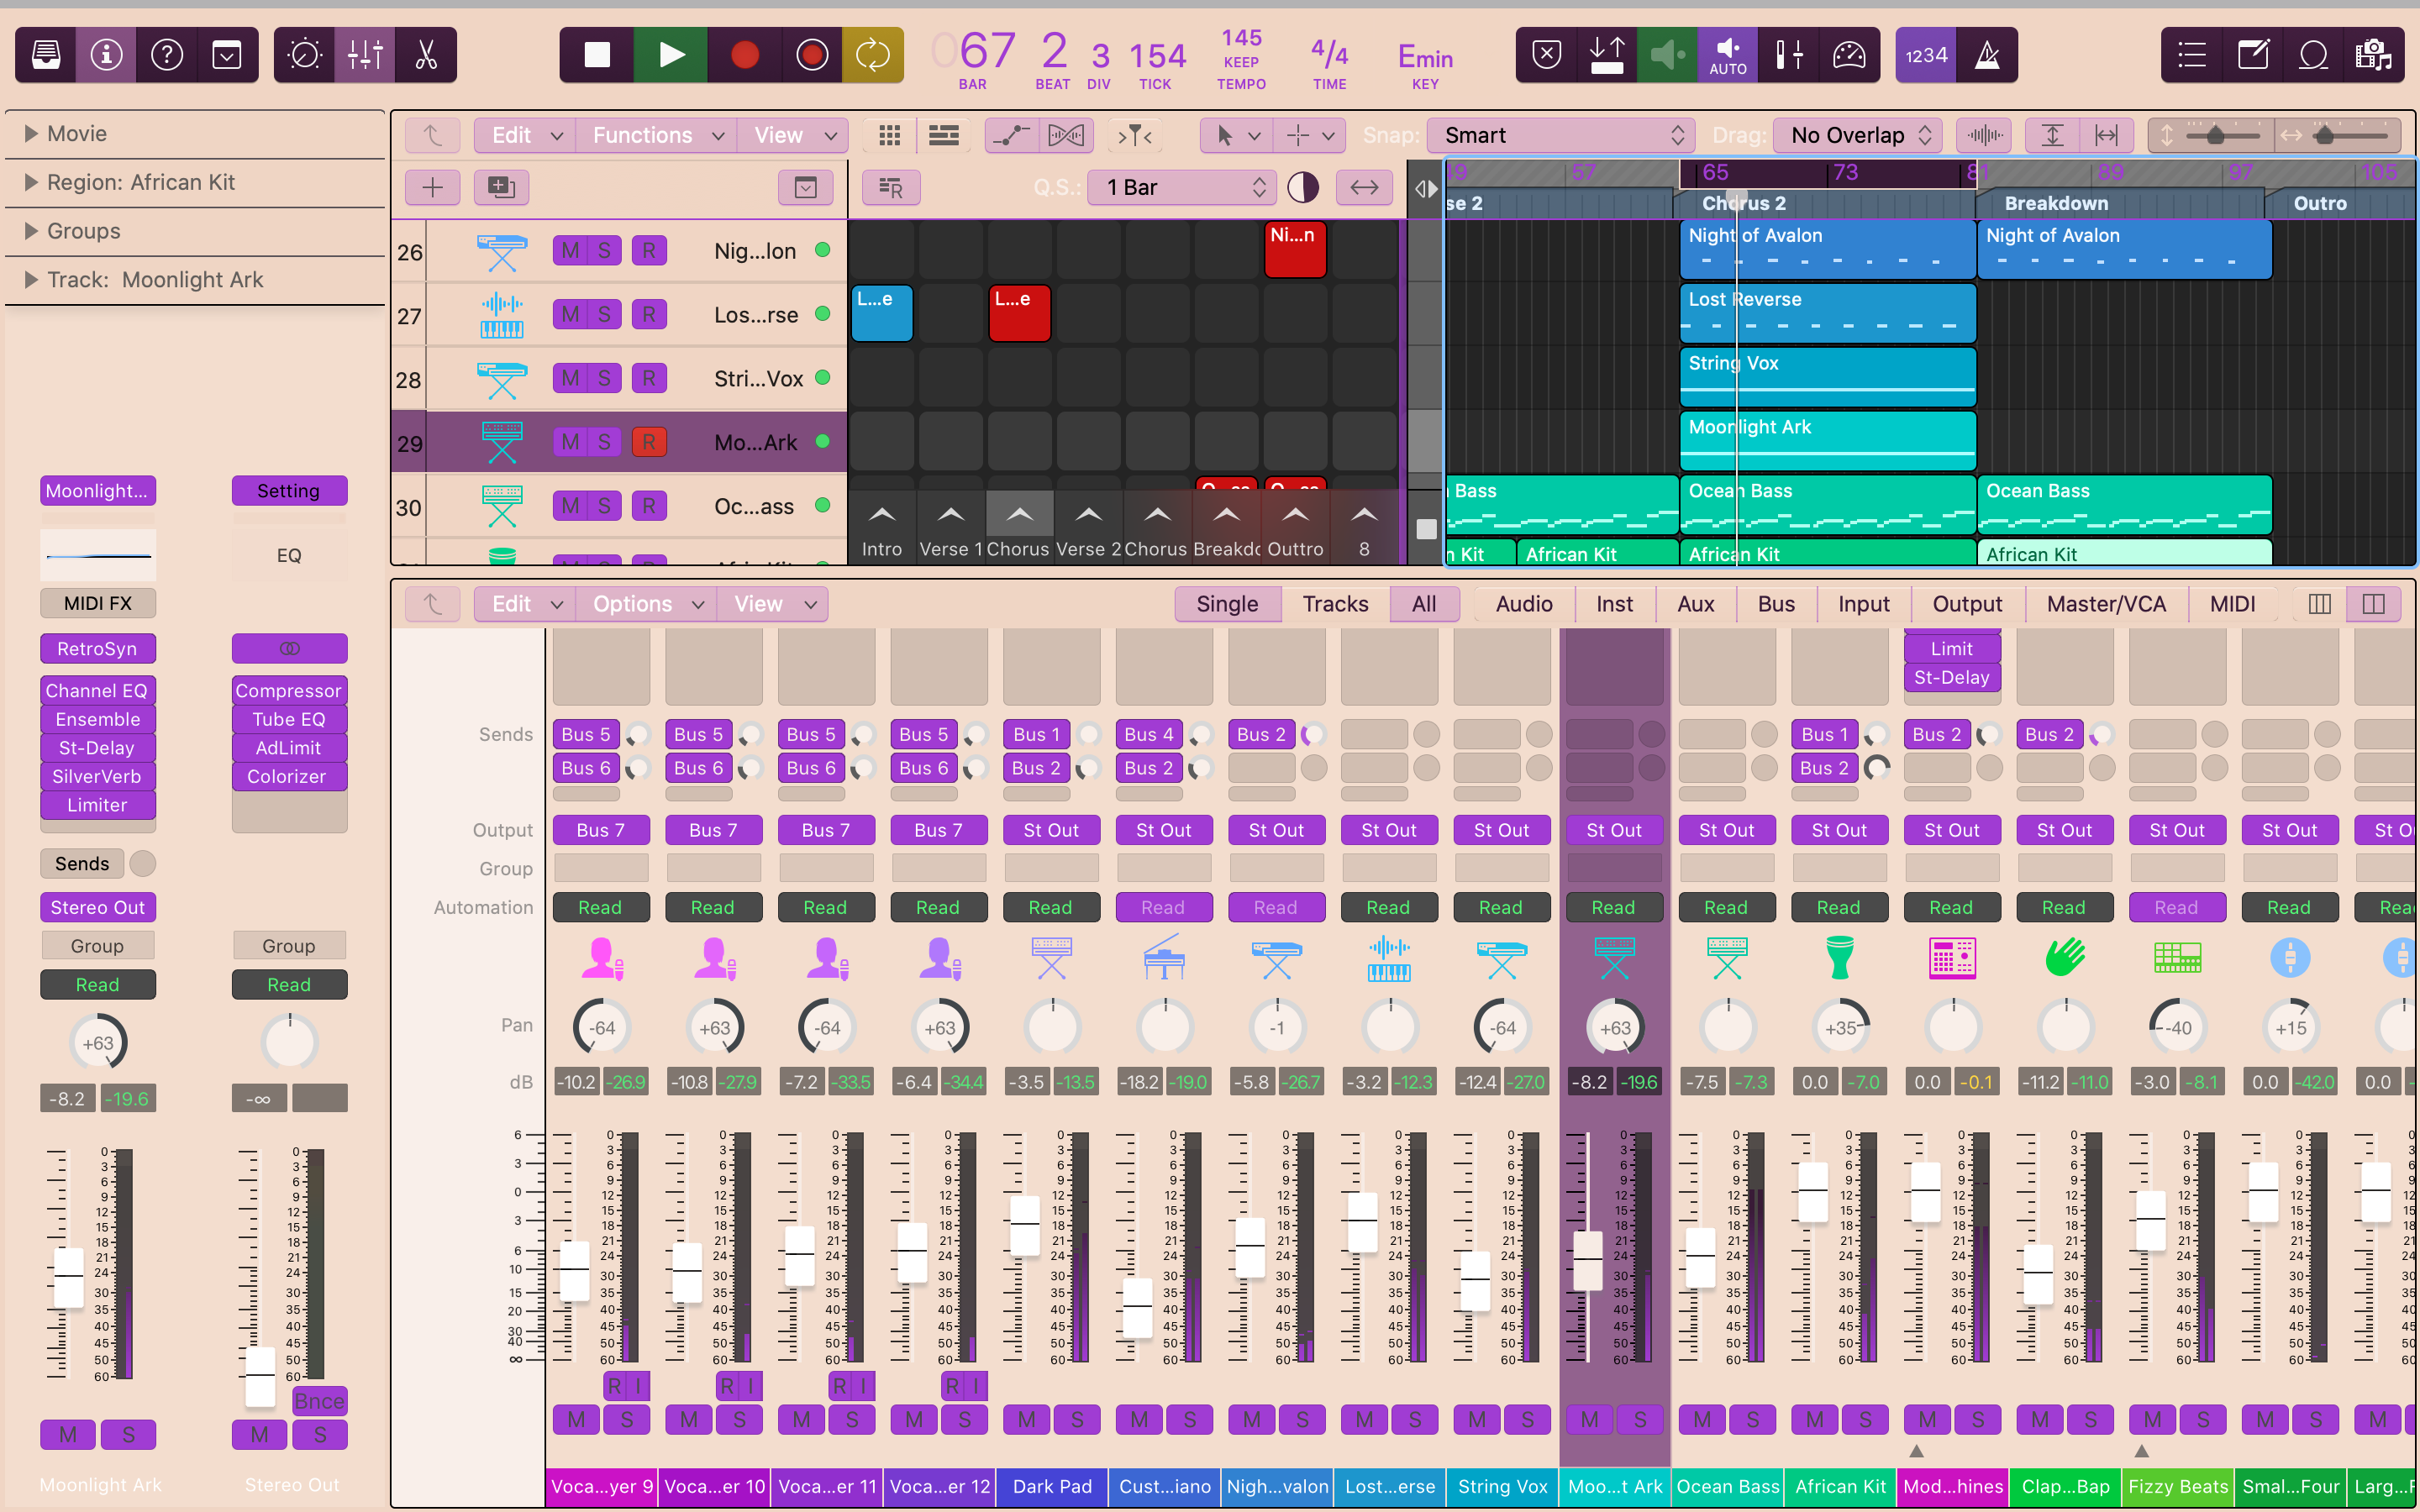Record-enable the Ocean Bass track 30
This screenshot has width=2420, height=1512.
pyautogui.click(x=649, y=506)
